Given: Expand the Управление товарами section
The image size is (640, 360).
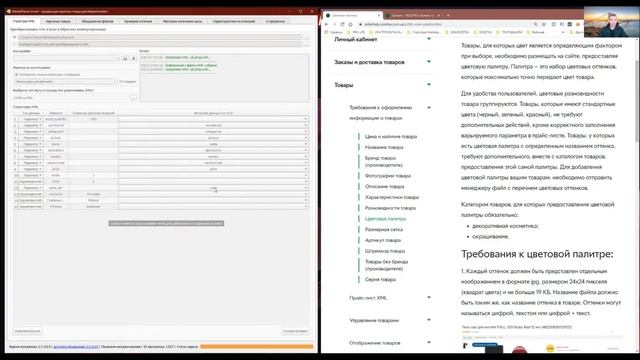Looking at the screenshot, I should 429,320.
